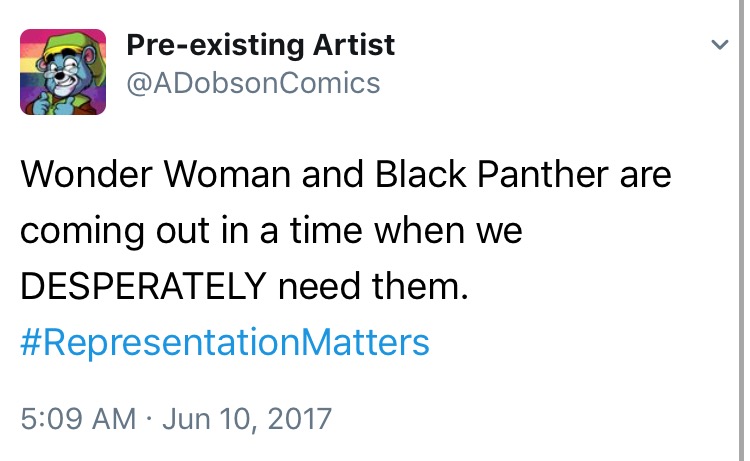Image resolution: width=750 pixels, height=461 pixels.
Task: Open the #RepresentationMatters hashtag
Action: [225, 343]
